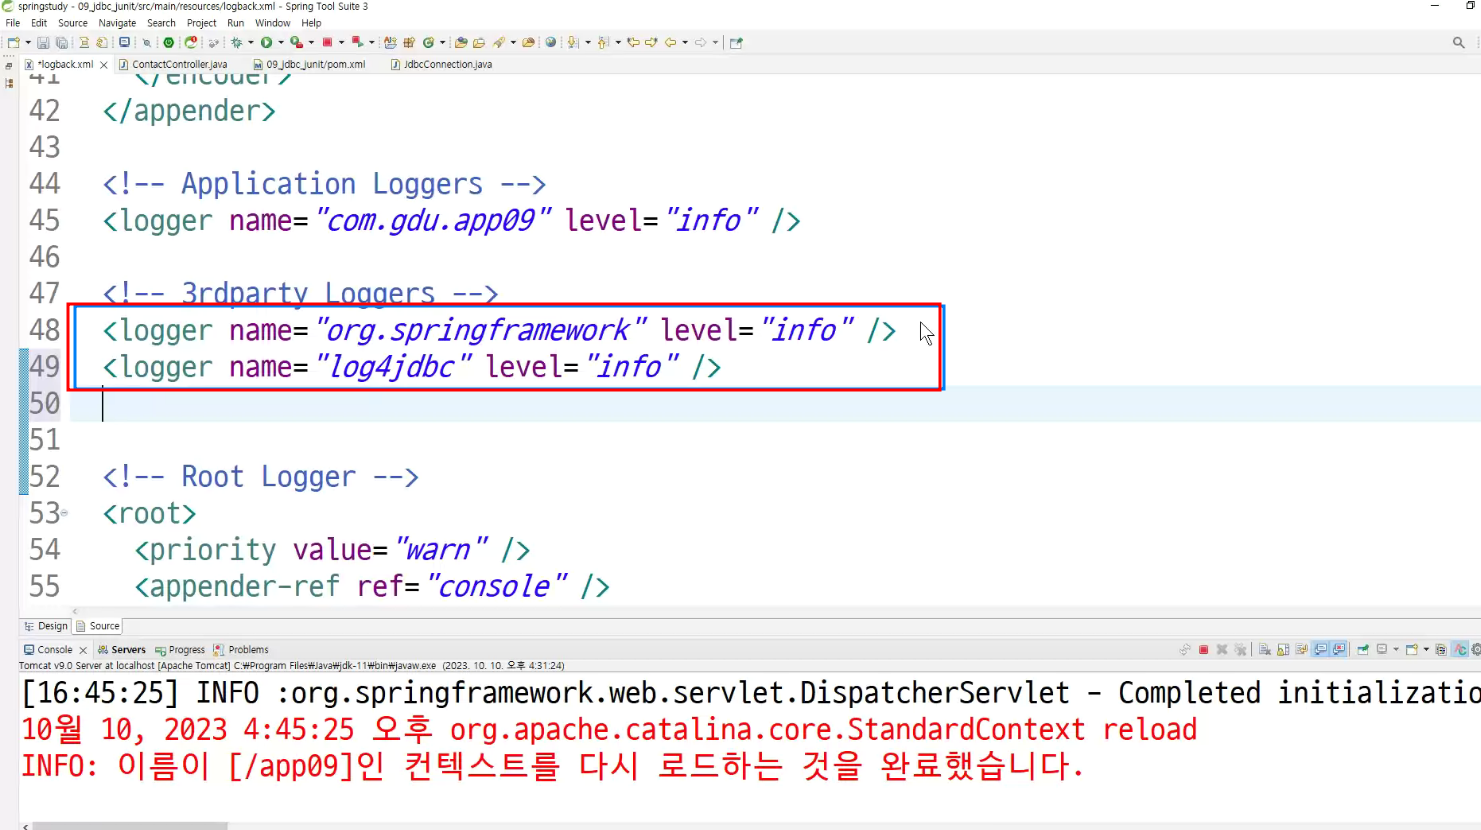Open the Window menu
The image size is (1481, 830).
[272, 23]
